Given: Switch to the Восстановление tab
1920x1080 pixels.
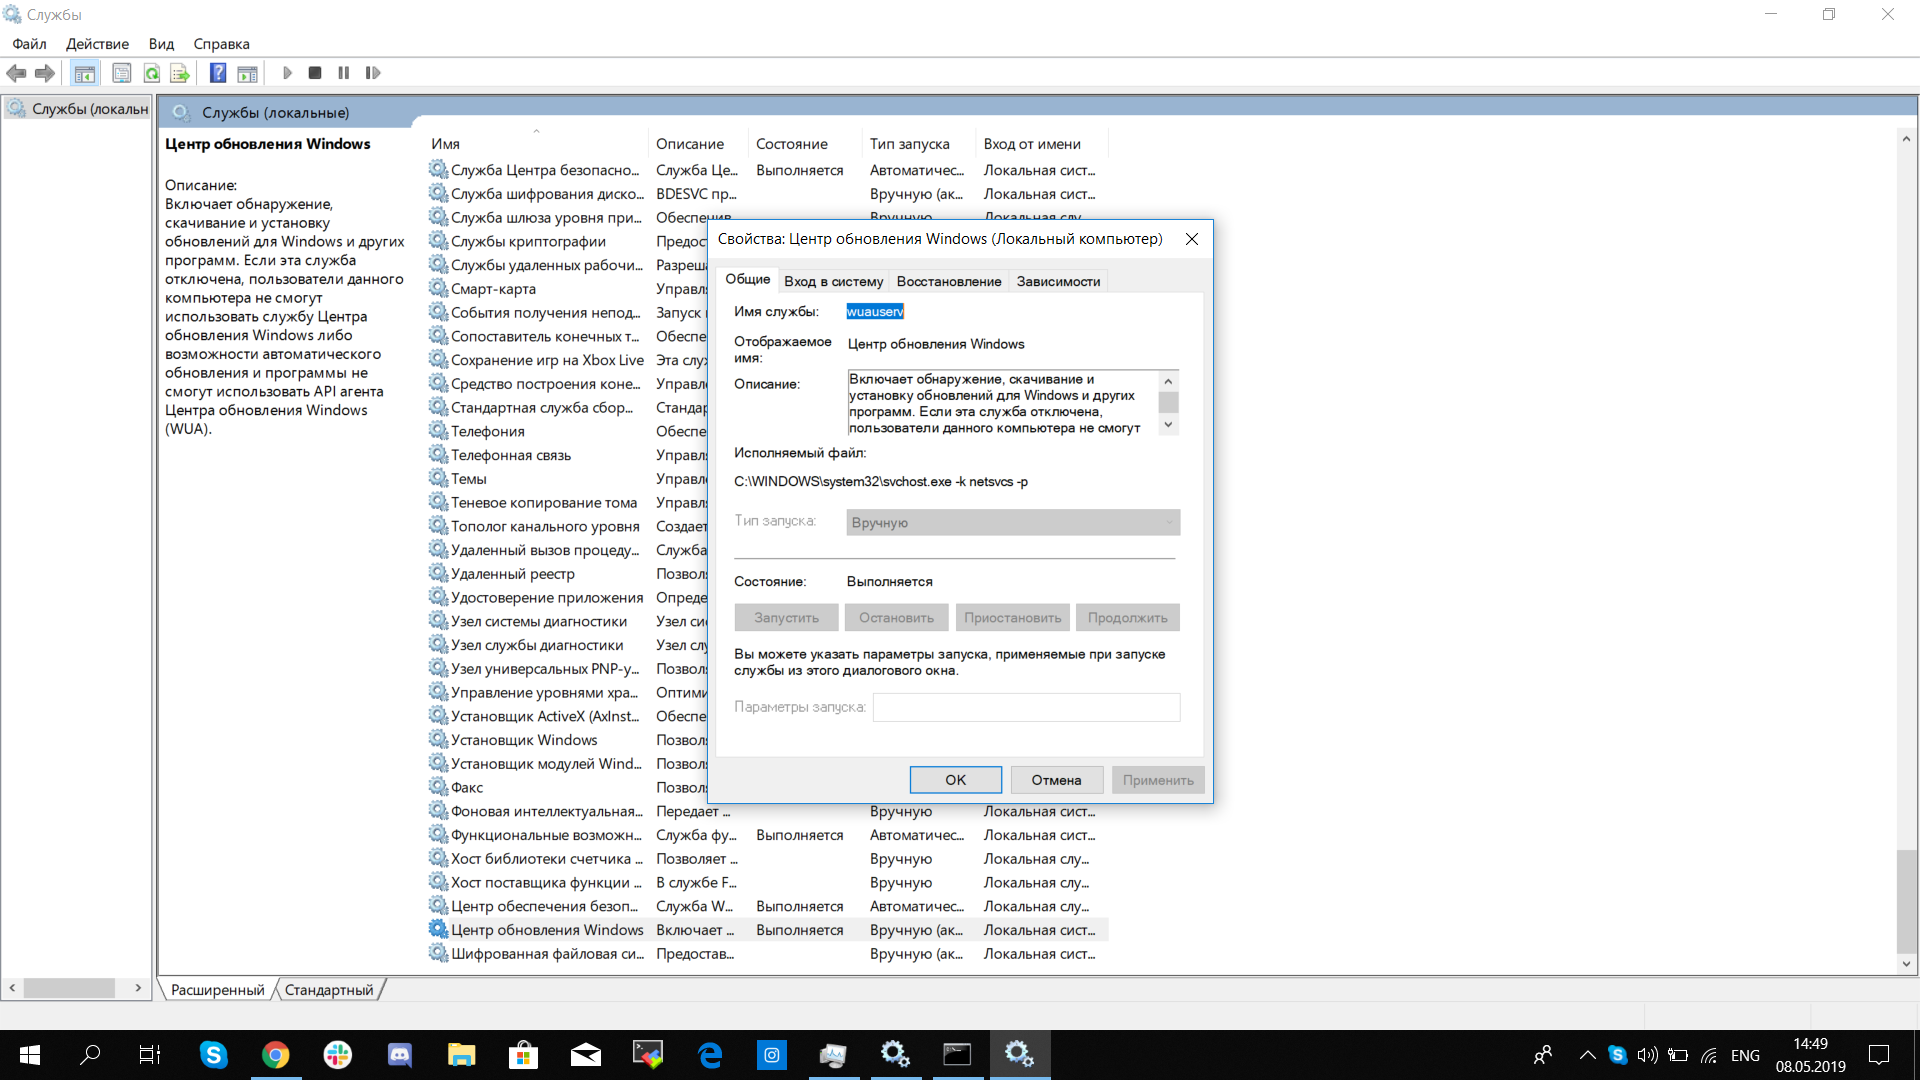Looking at the screenshot, I should pos(948,281).
